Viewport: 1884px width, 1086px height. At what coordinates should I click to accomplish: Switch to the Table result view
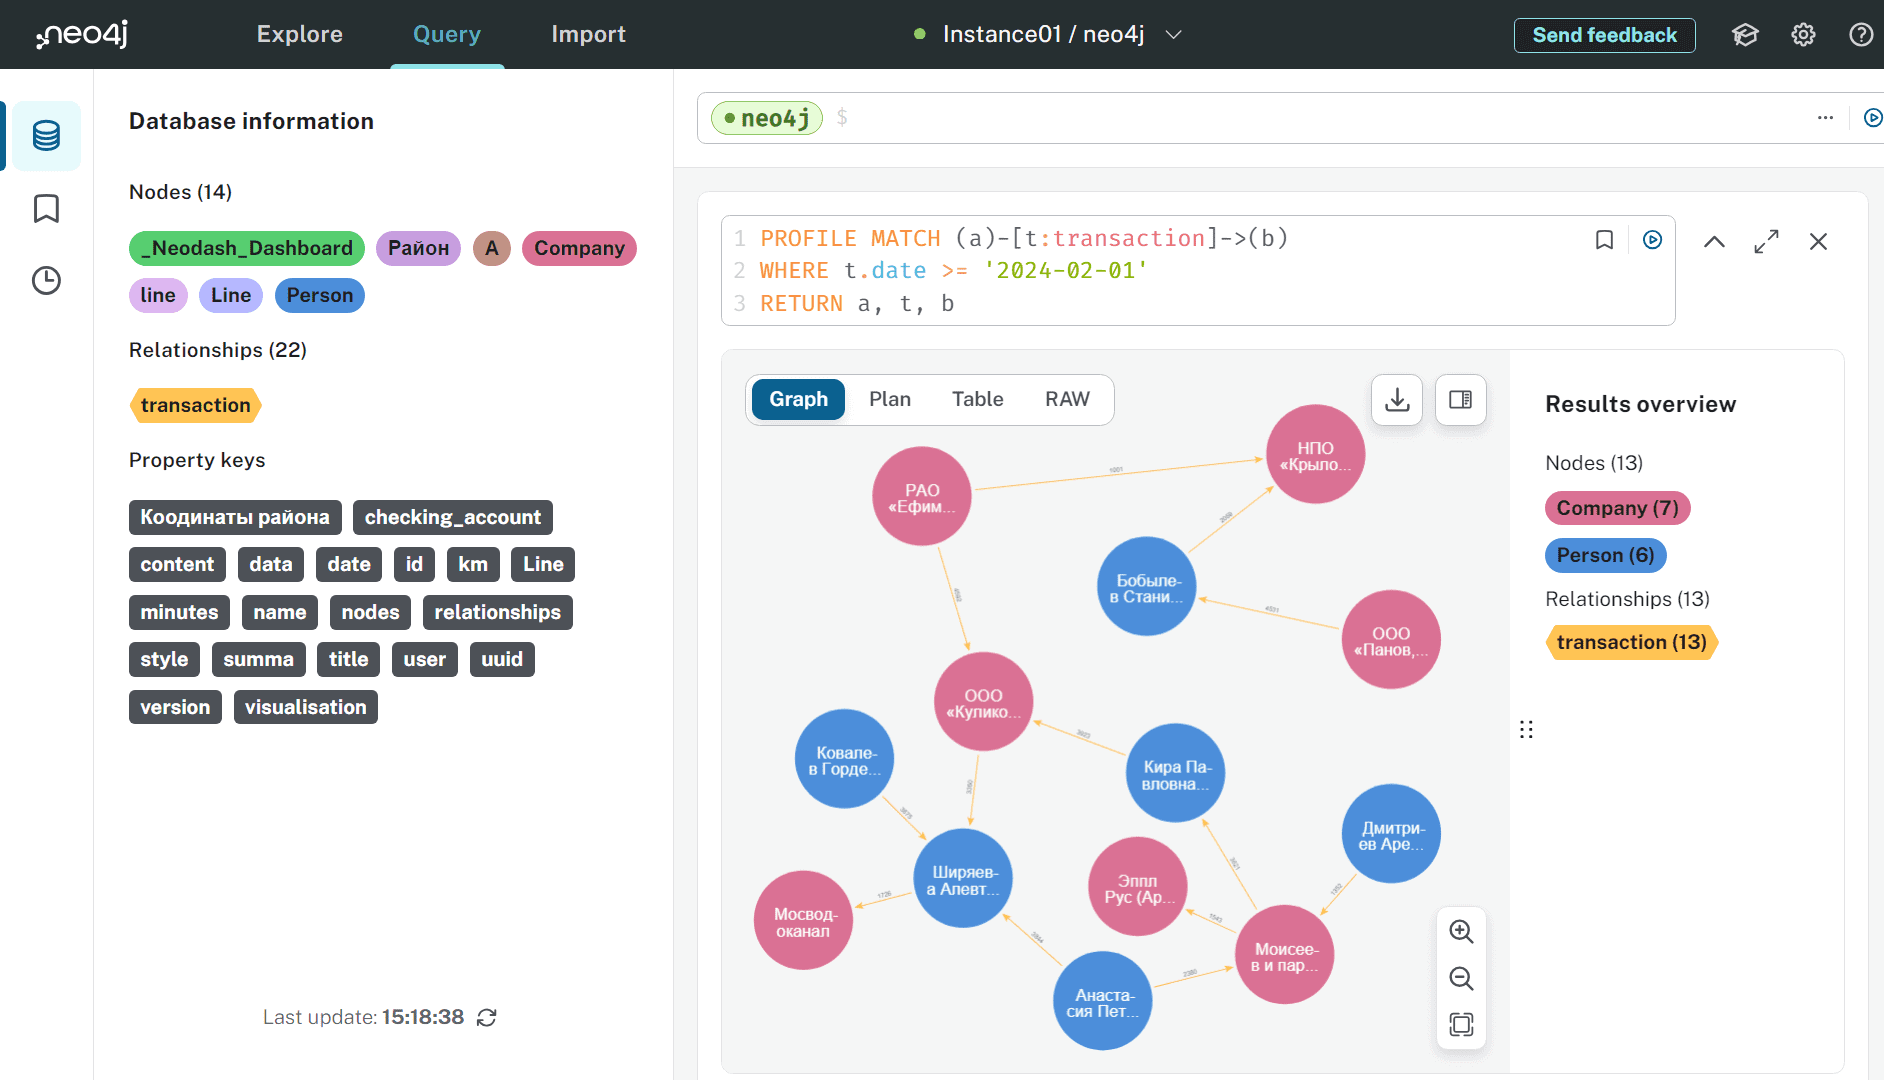tap(977, 399)
